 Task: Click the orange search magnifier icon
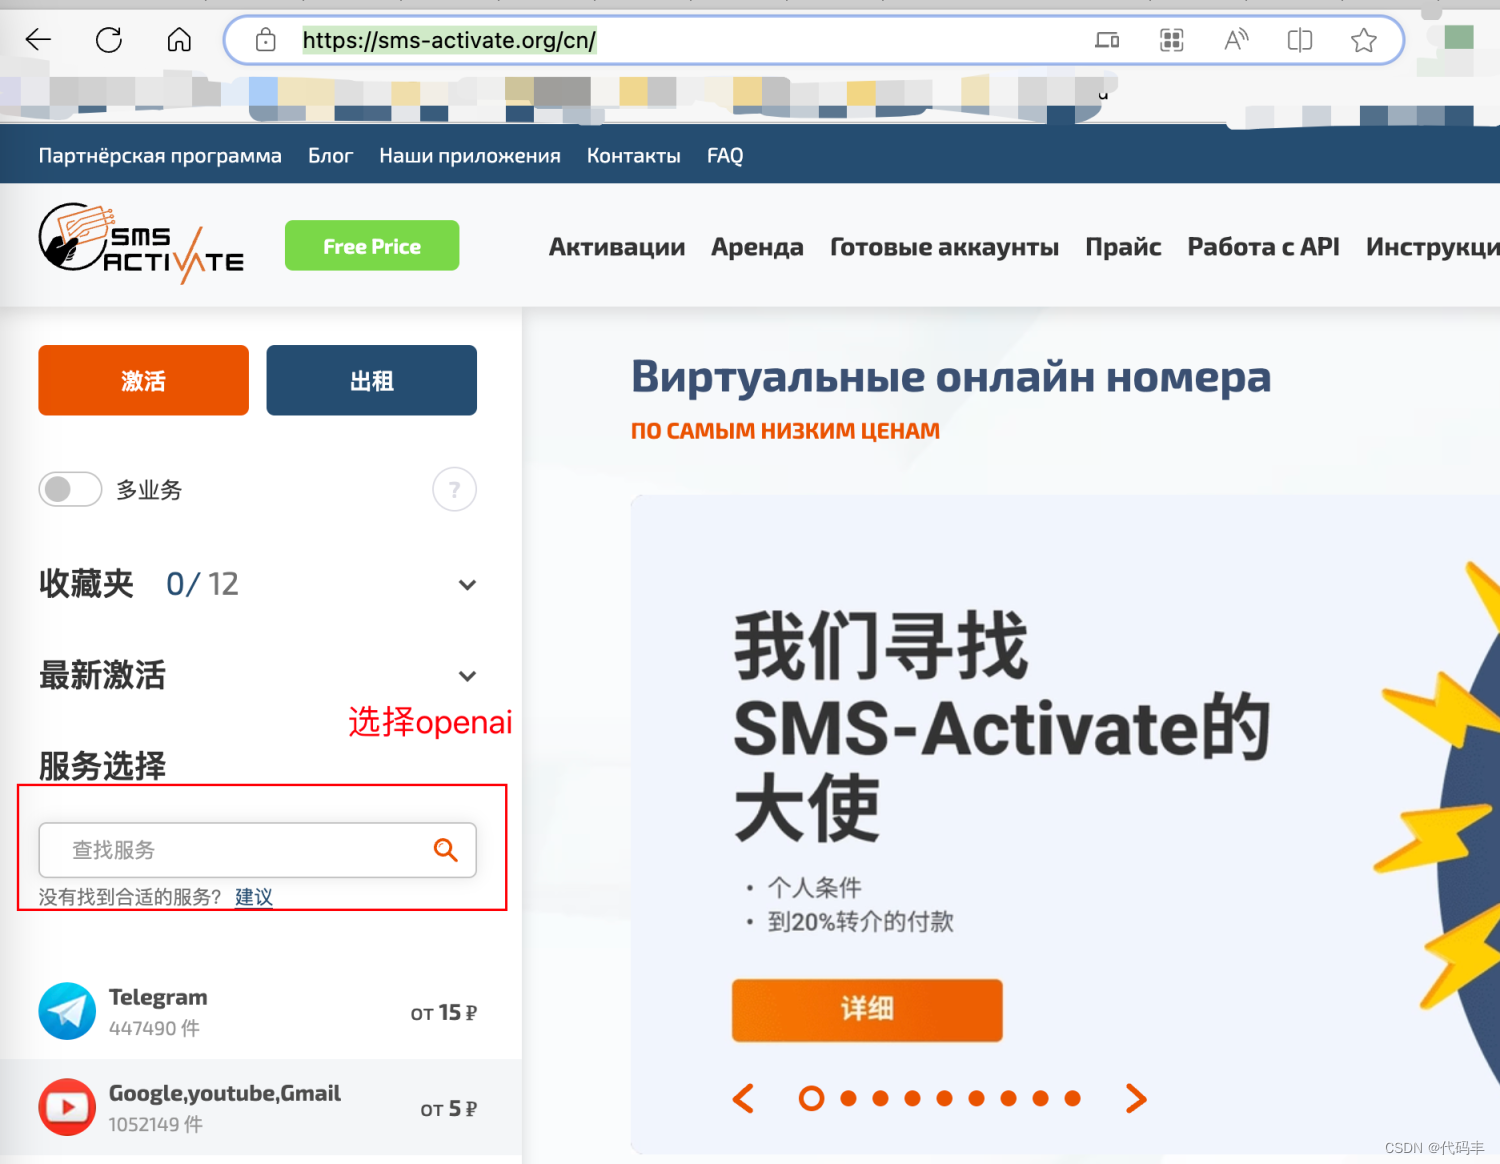click(x=446, y=850)
